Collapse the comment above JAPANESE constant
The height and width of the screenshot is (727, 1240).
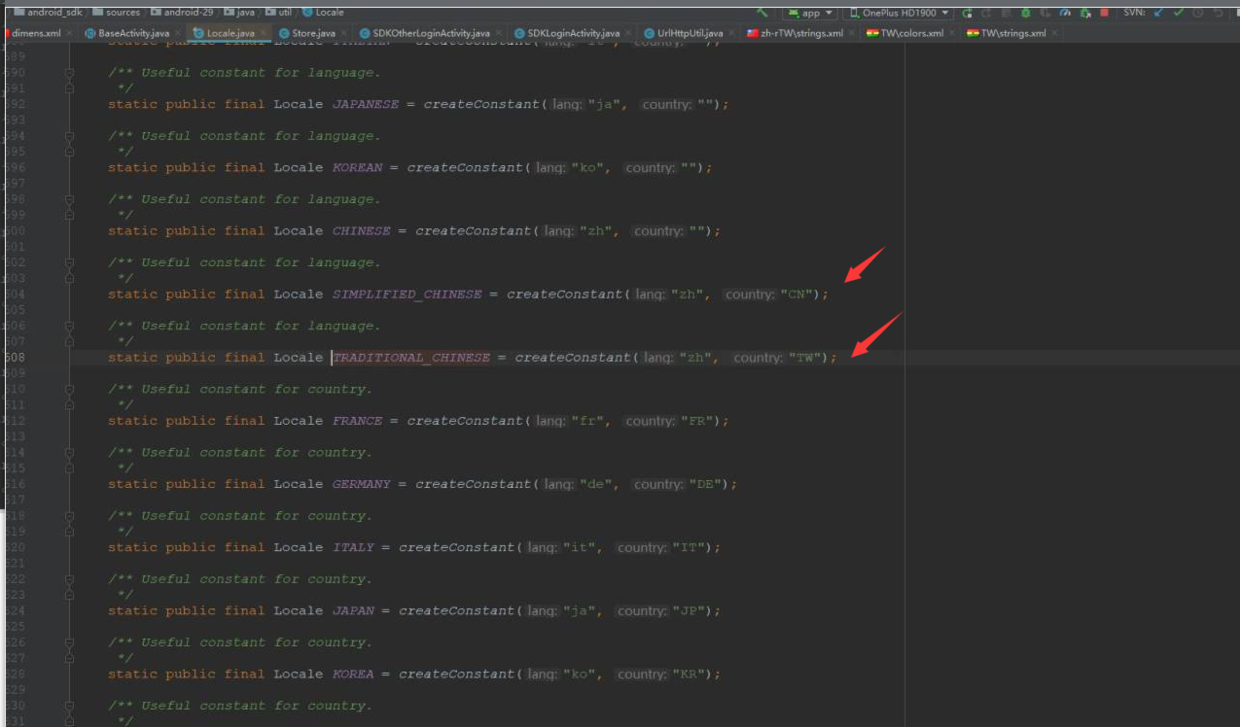69,73
